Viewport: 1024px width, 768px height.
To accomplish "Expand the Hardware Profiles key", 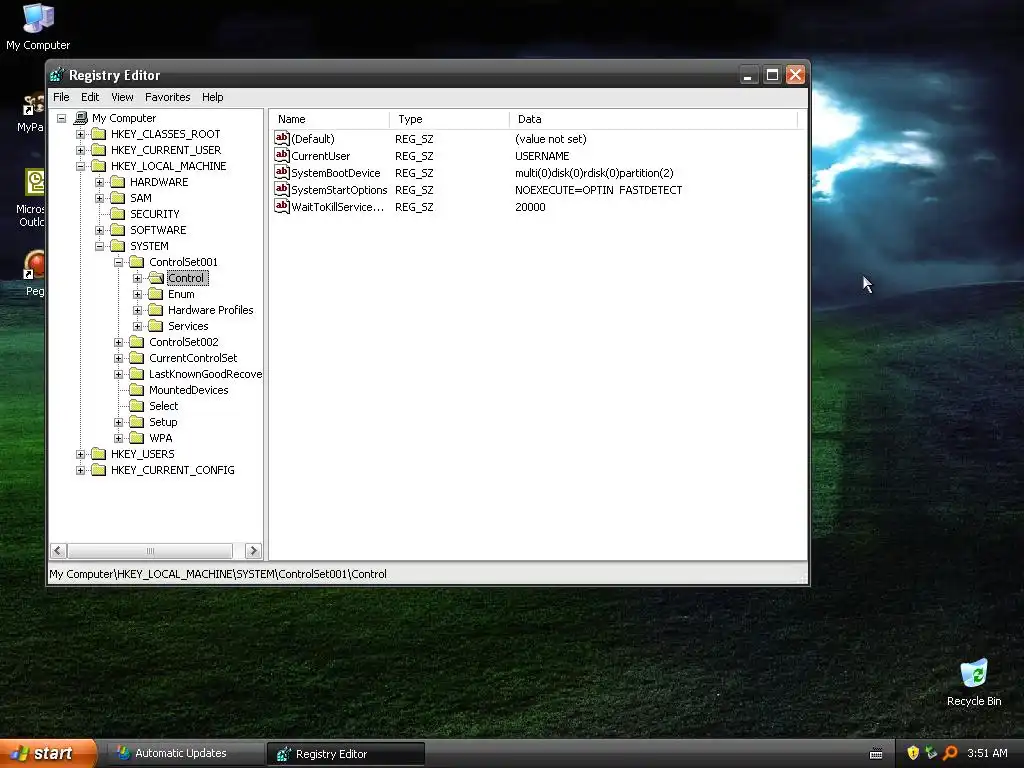I will (x=137, y=310).
